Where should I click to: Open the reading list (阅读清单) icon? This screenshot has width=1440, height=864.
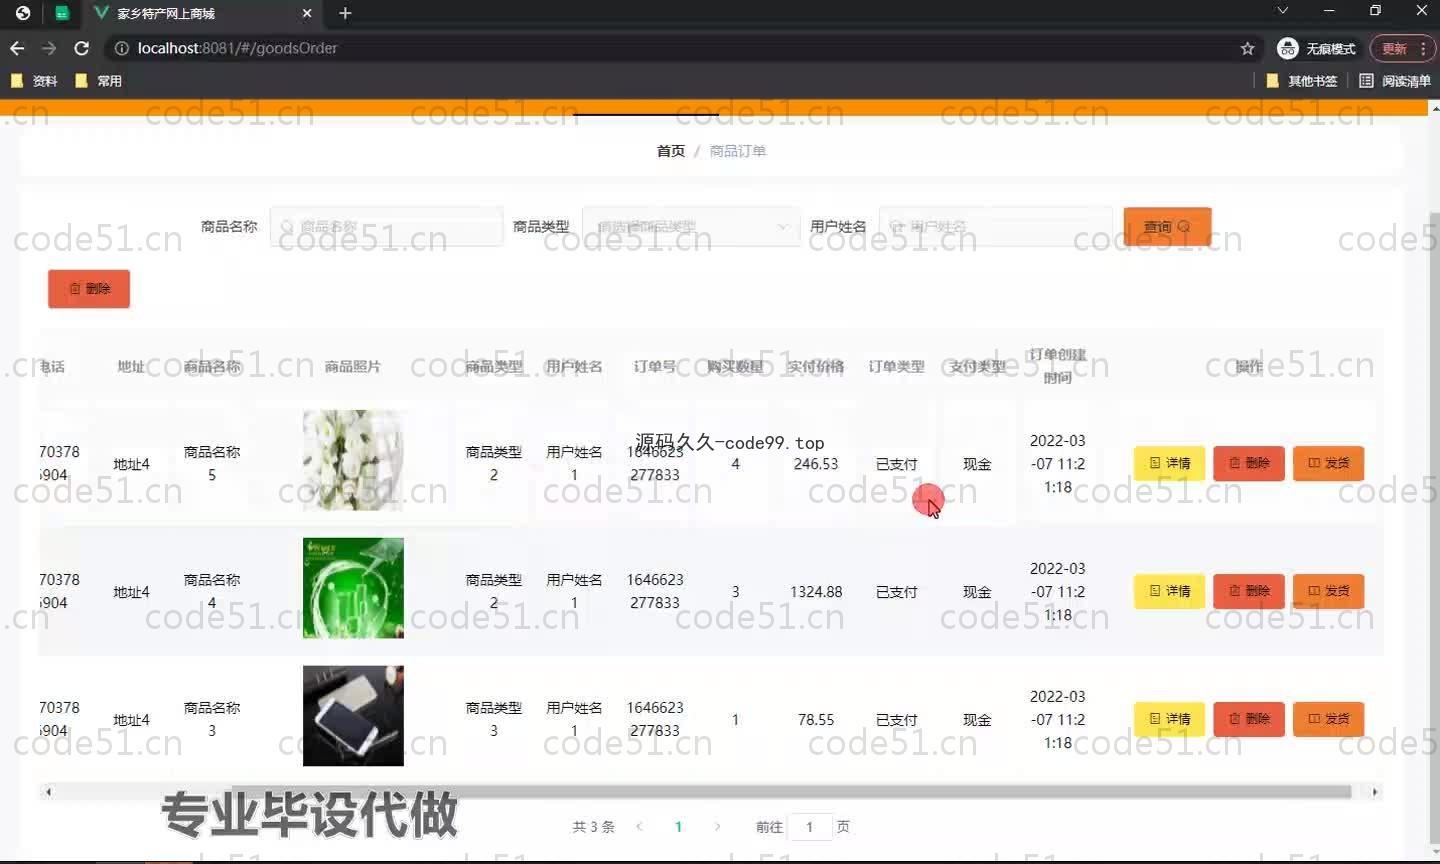pyautogui.click(x=1366, y=81)
